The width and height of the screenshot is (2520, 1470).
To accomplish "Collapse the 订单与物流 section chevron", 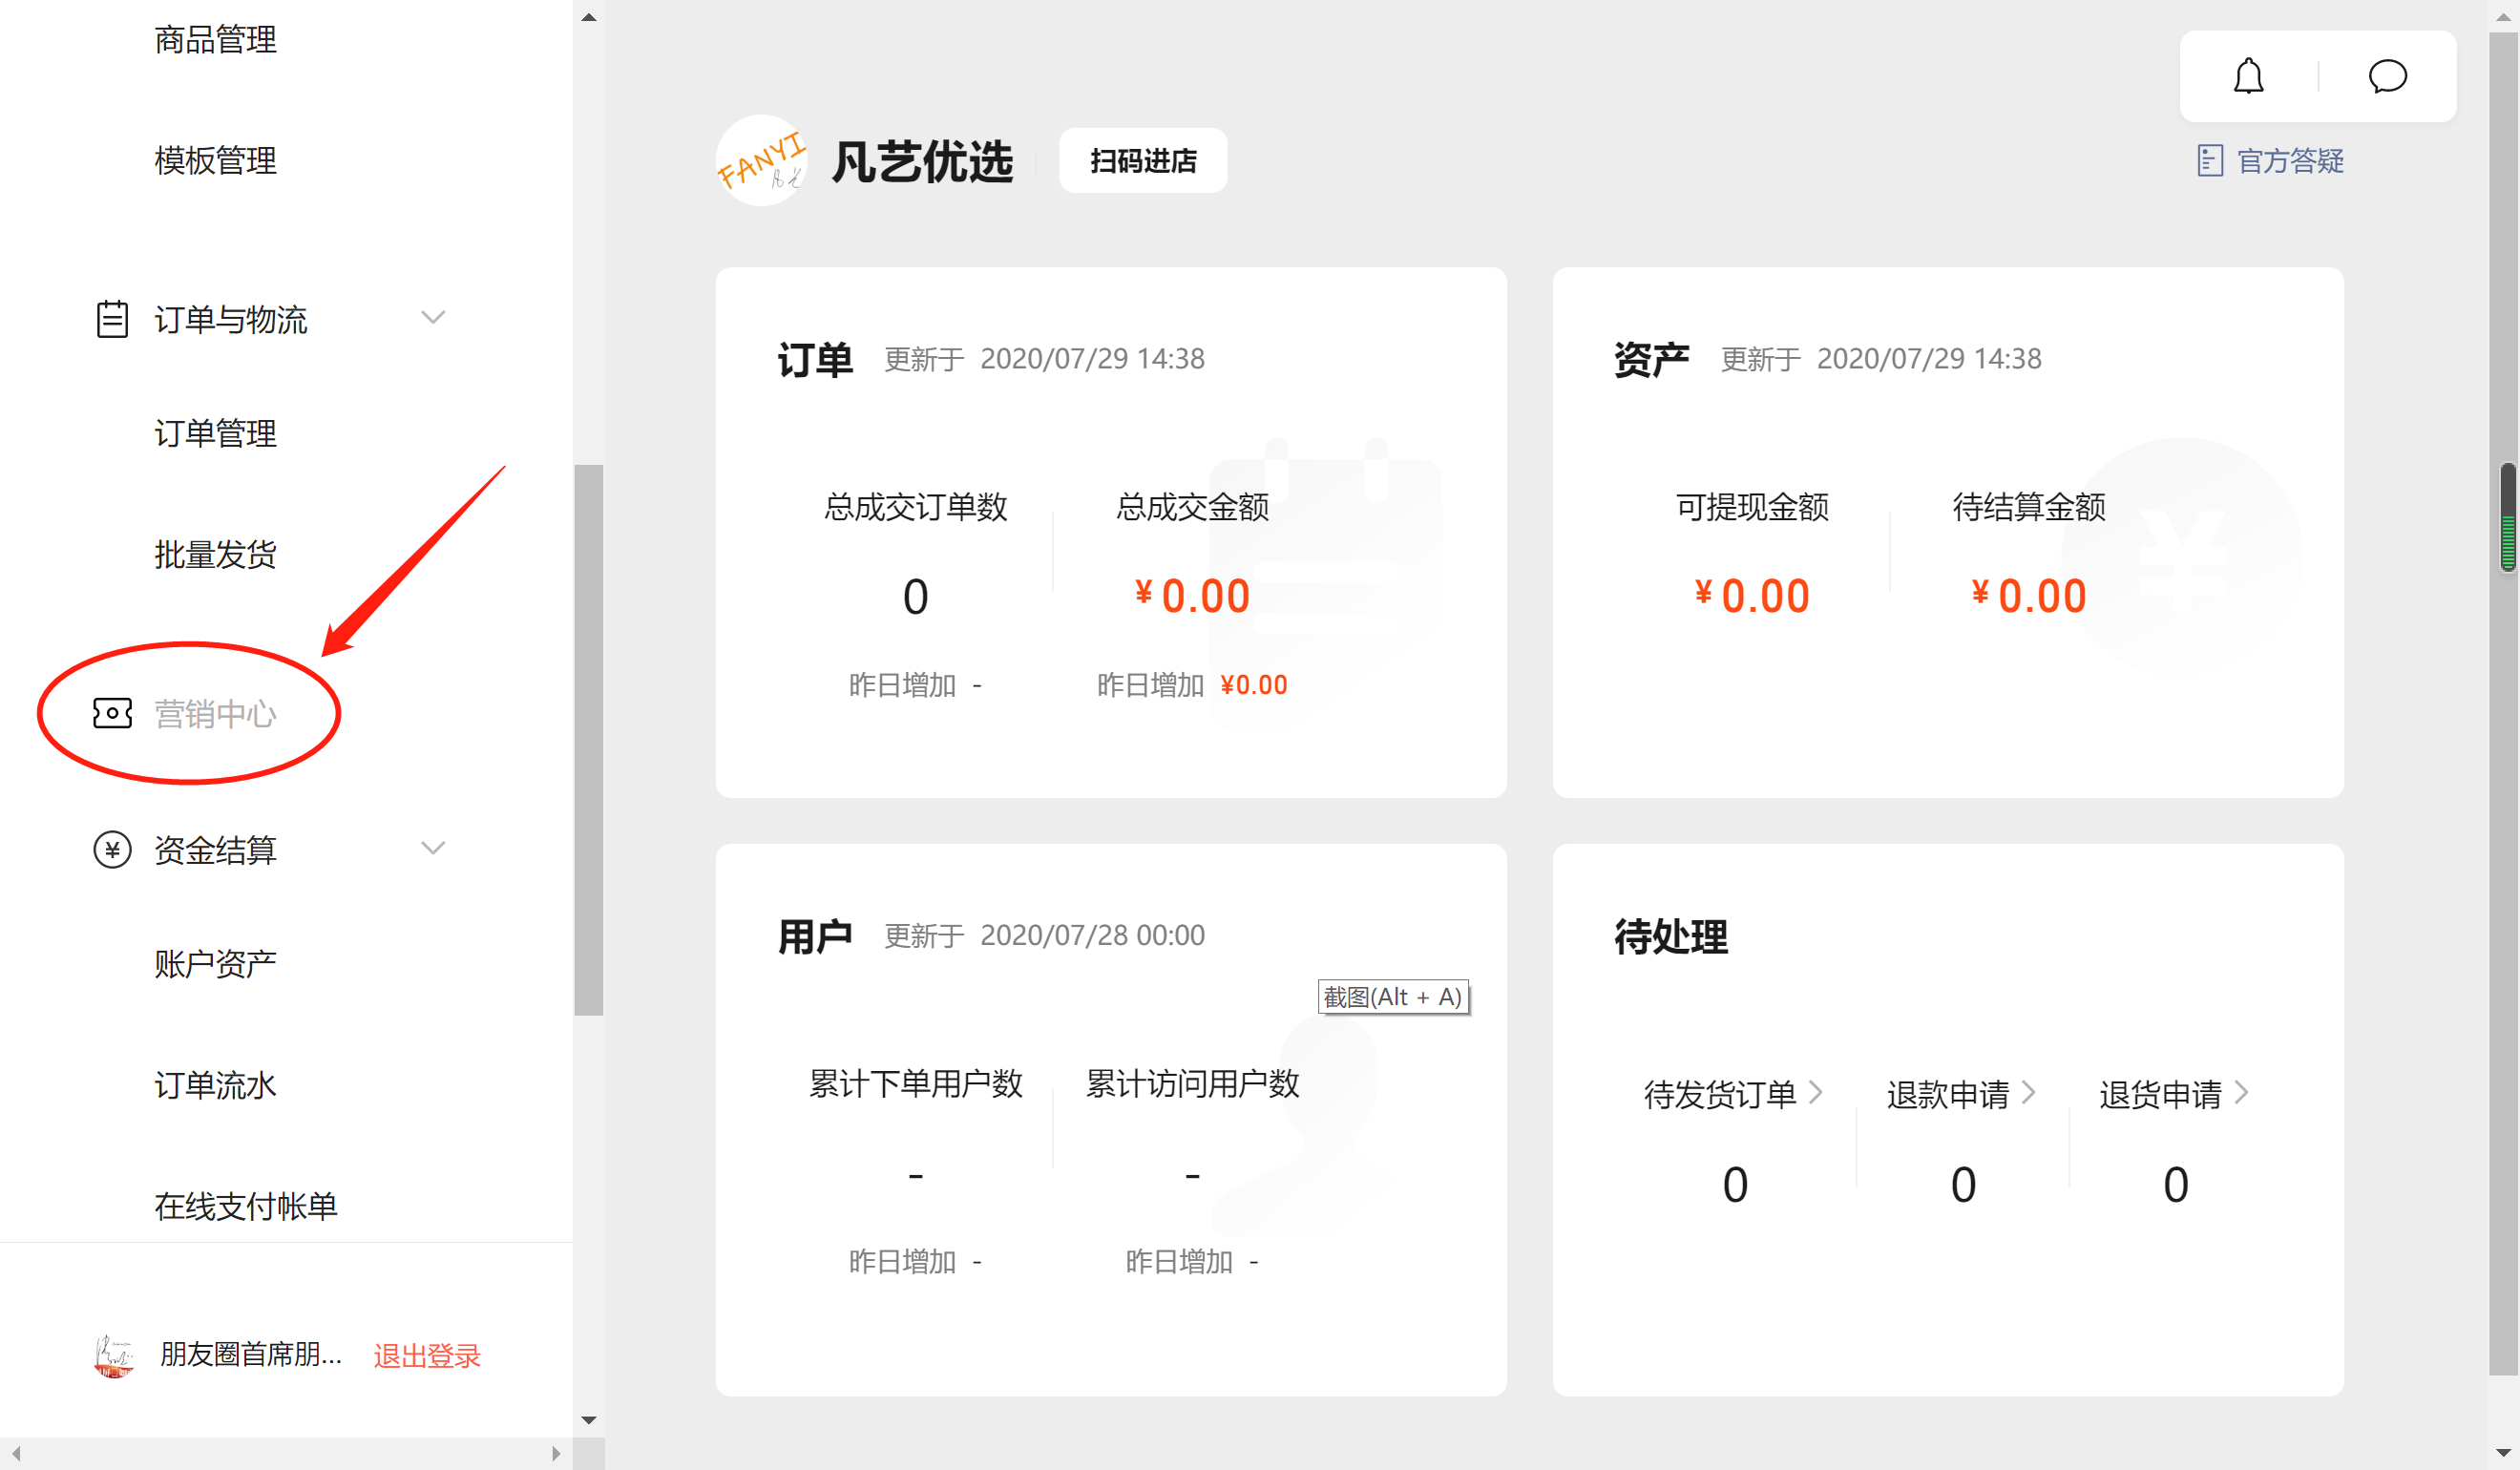I will [x=433, y=318].
